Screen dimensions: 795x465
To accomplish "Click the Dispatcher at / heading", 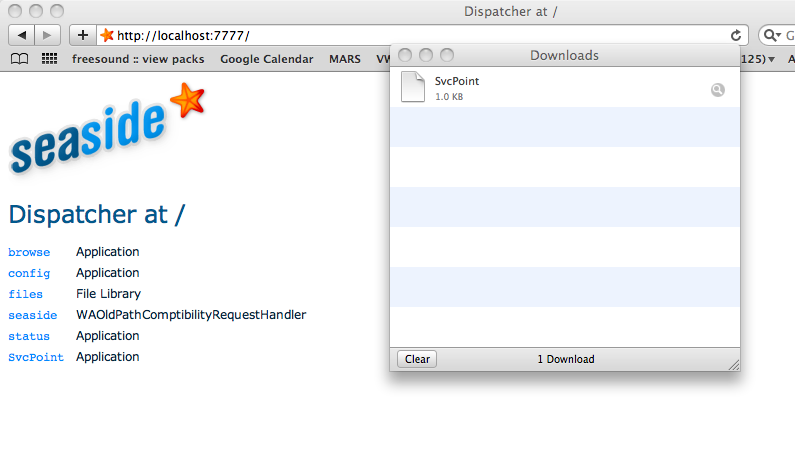I will [x=97, y=214].
